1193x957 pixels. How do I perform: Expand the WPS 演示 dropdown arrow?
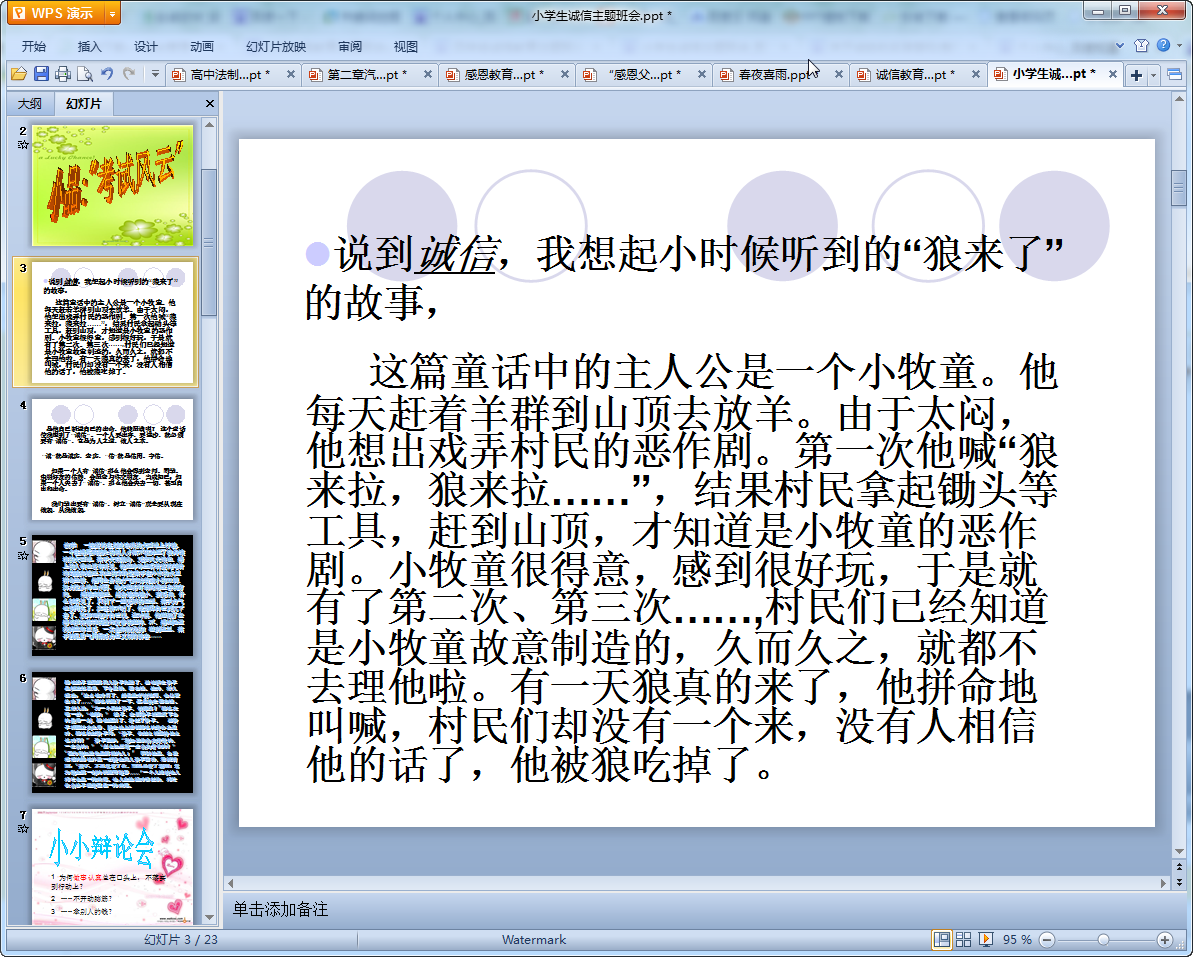[x=113, y=13]
